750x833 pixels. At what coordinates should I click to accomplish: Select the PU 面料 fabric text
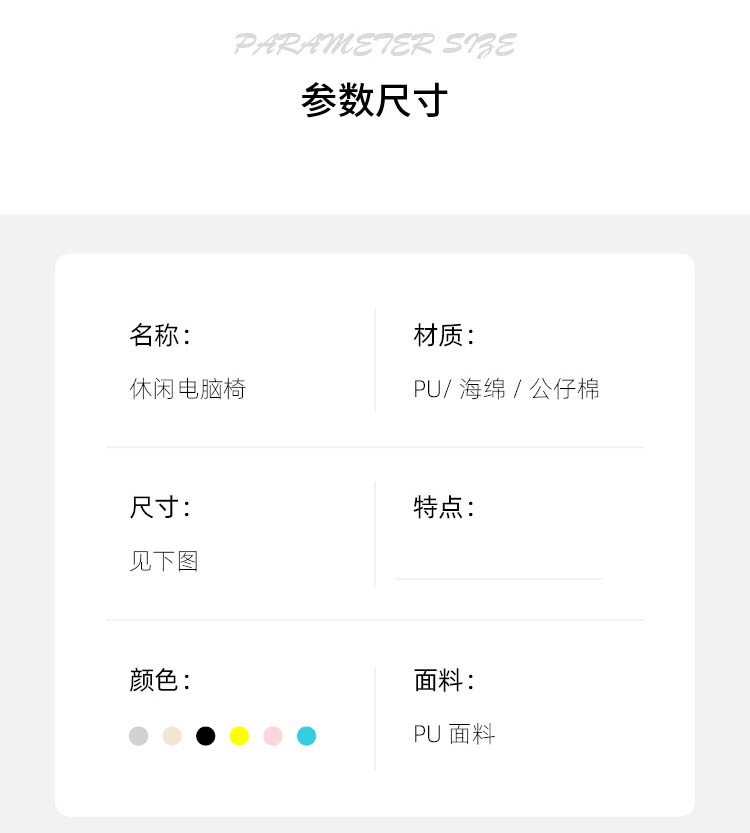[x=454, y=735]
